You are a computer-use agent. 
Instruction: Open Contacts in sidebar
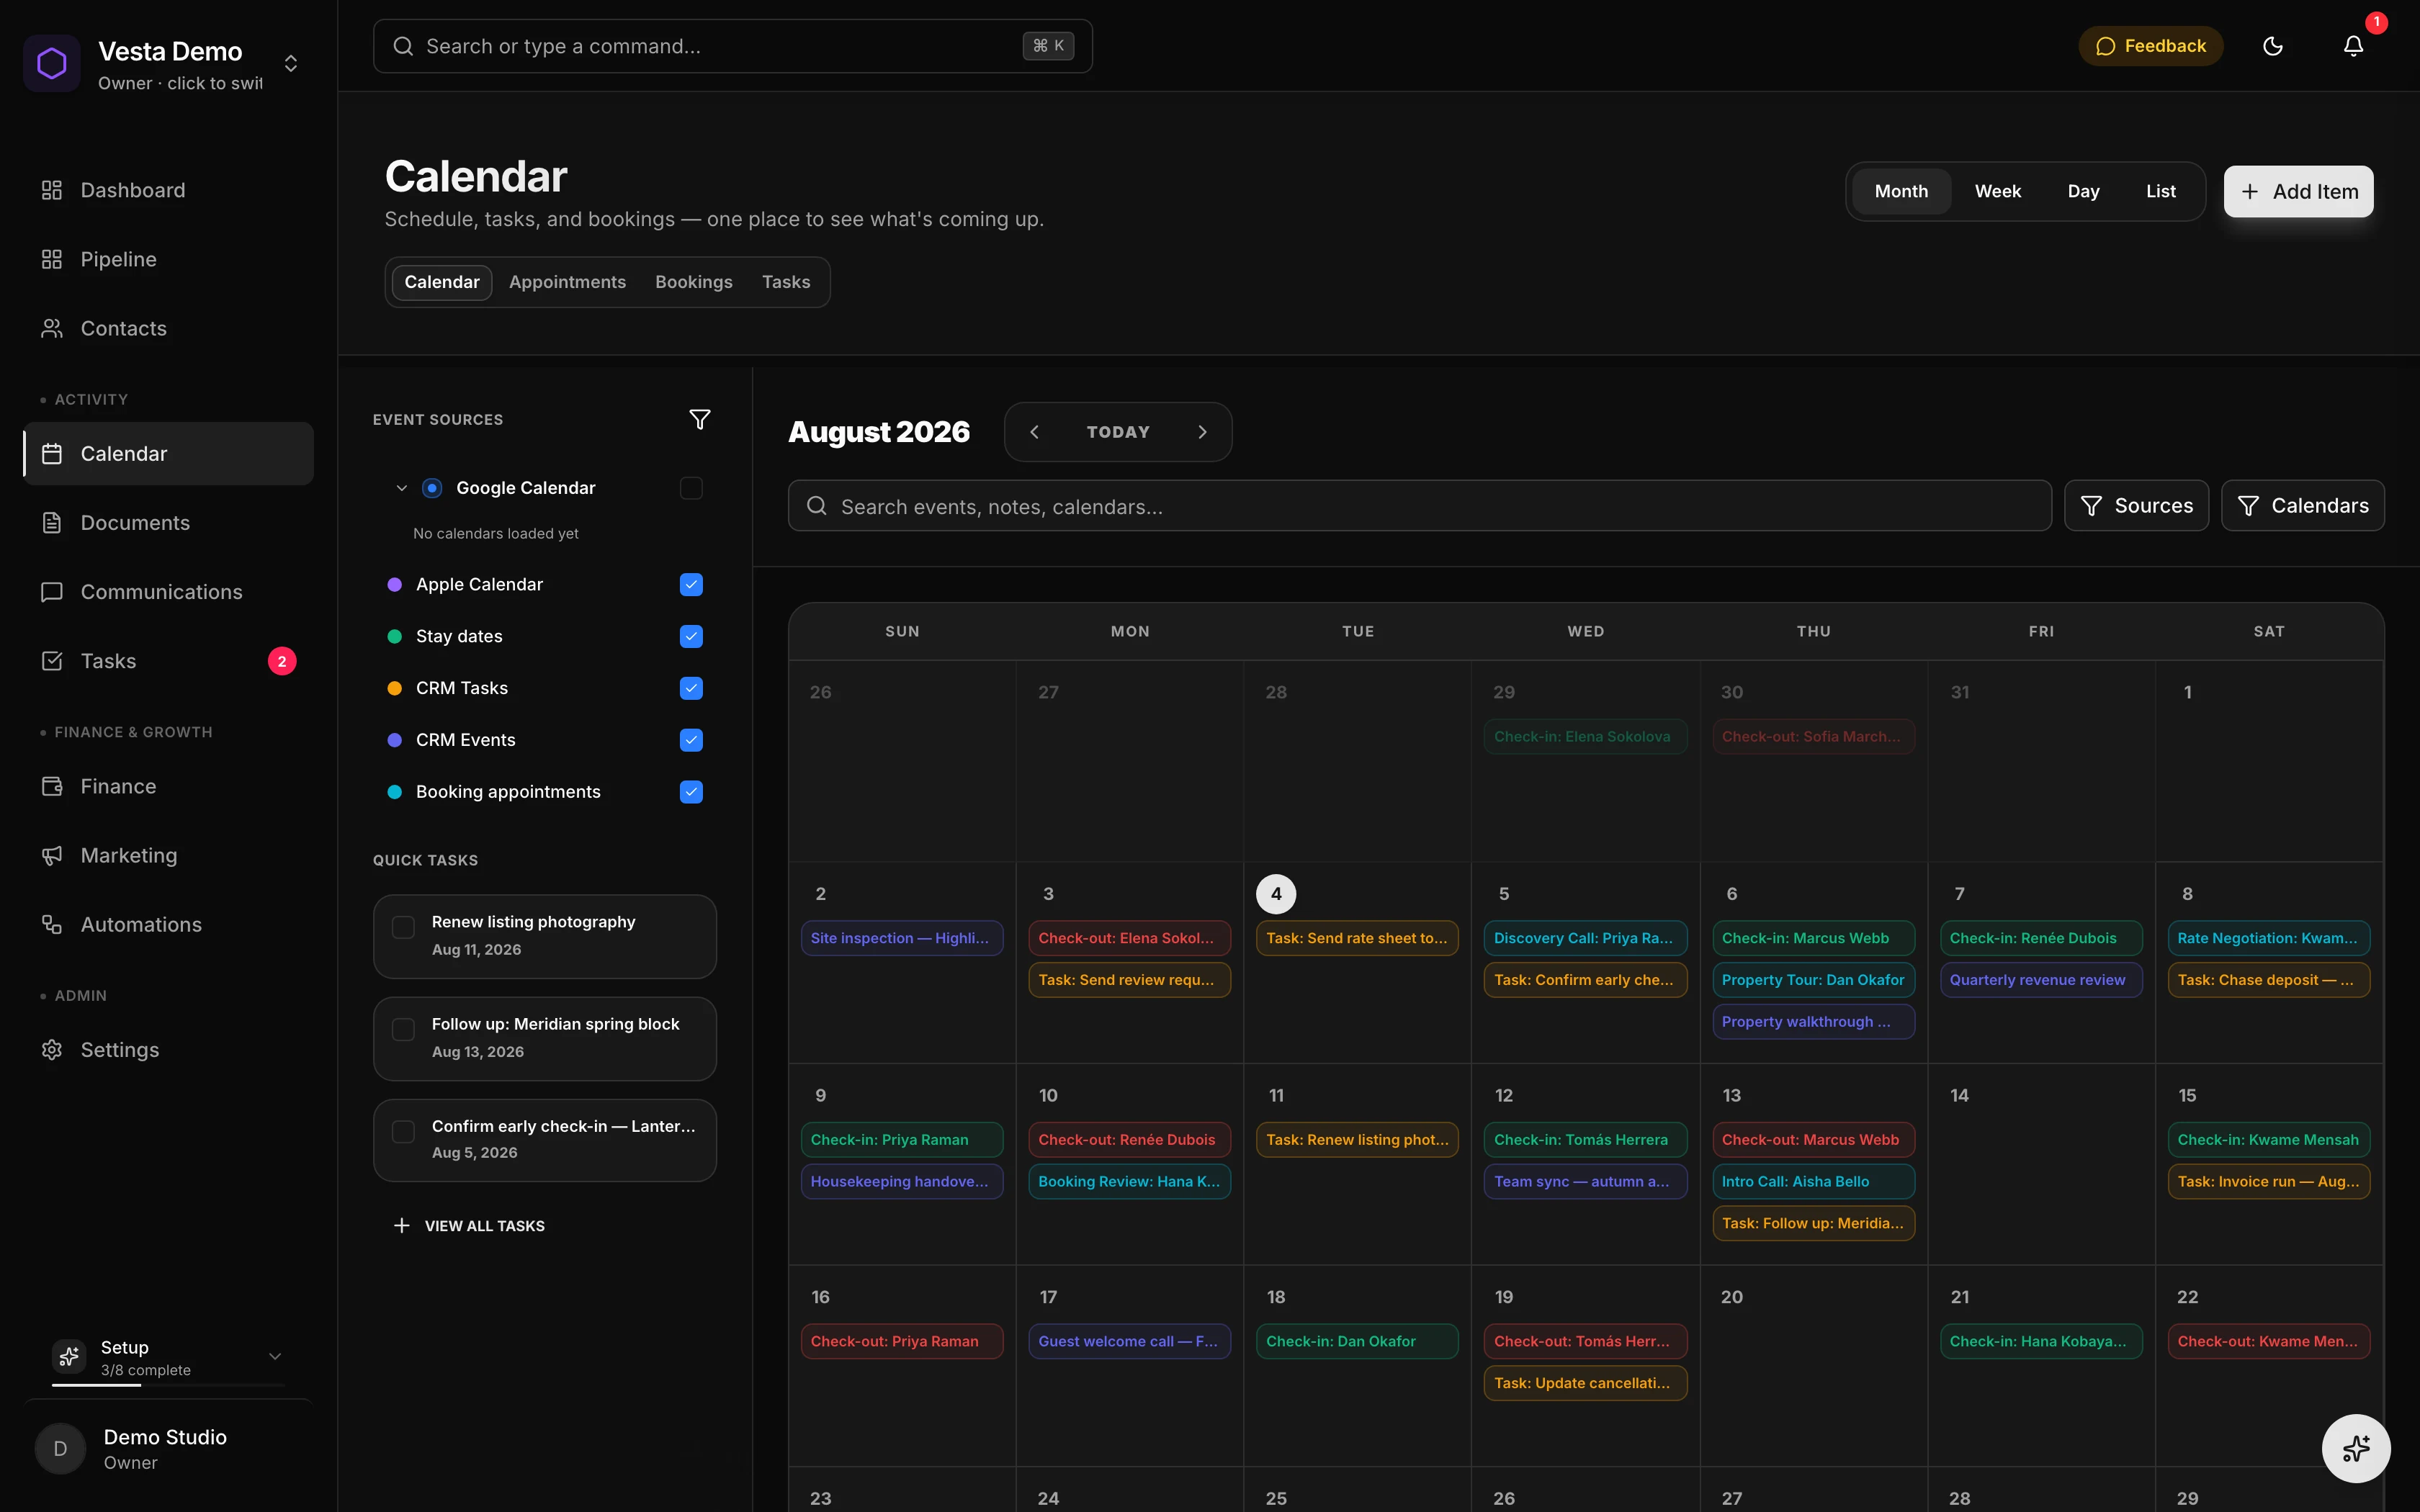coord(168,328)
